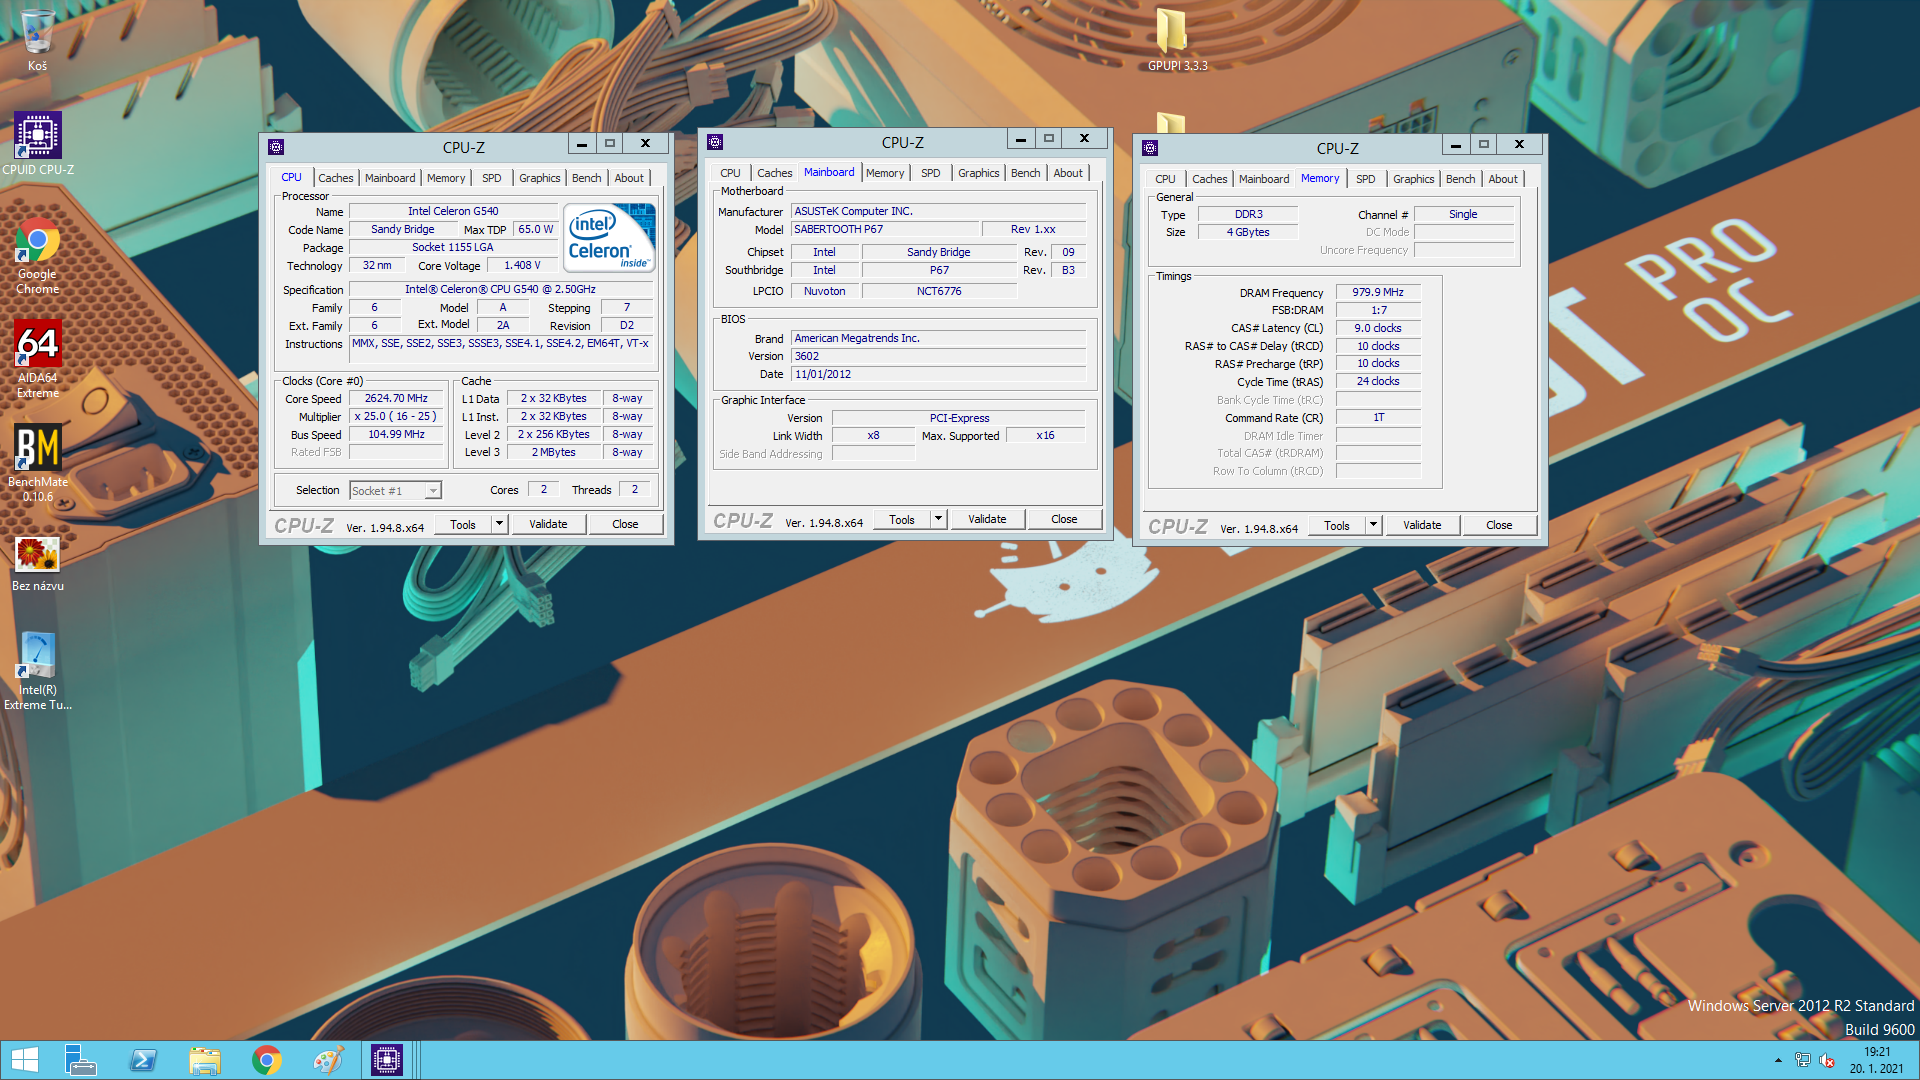Click the BIOS date 11/01/2012 field
The height and width of the screenshot is (1080, 1920).
point(938,374)
